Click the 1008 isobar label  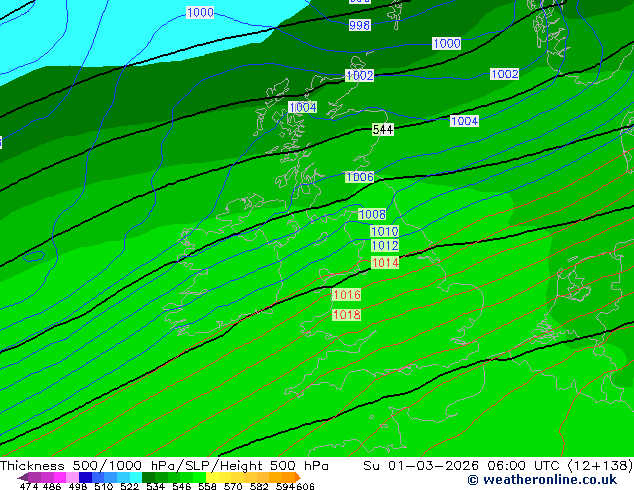372,214
